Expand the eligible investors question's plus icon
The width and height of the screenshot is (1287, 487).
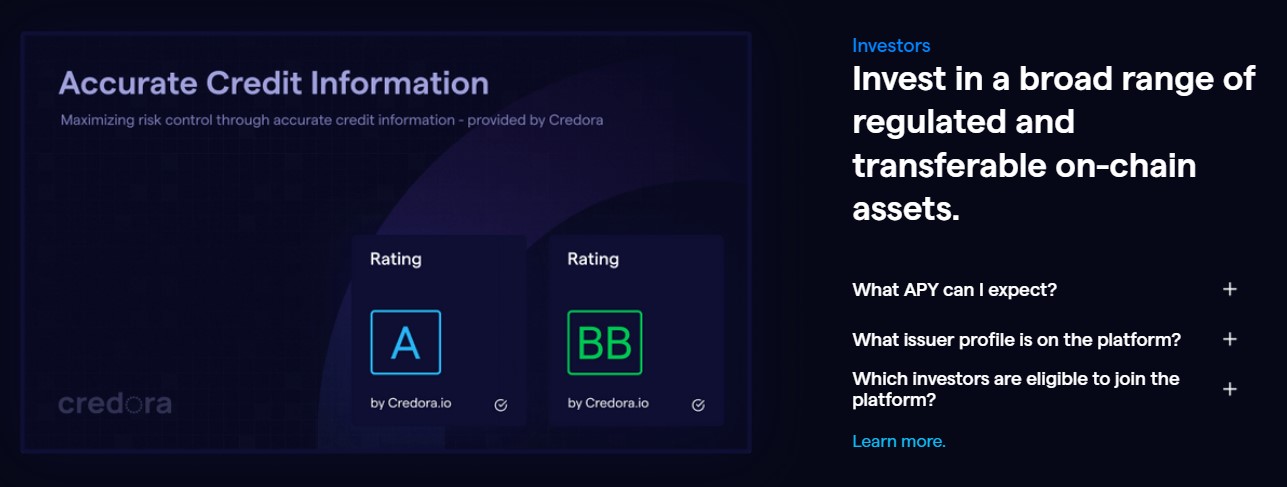[1230, 389]
